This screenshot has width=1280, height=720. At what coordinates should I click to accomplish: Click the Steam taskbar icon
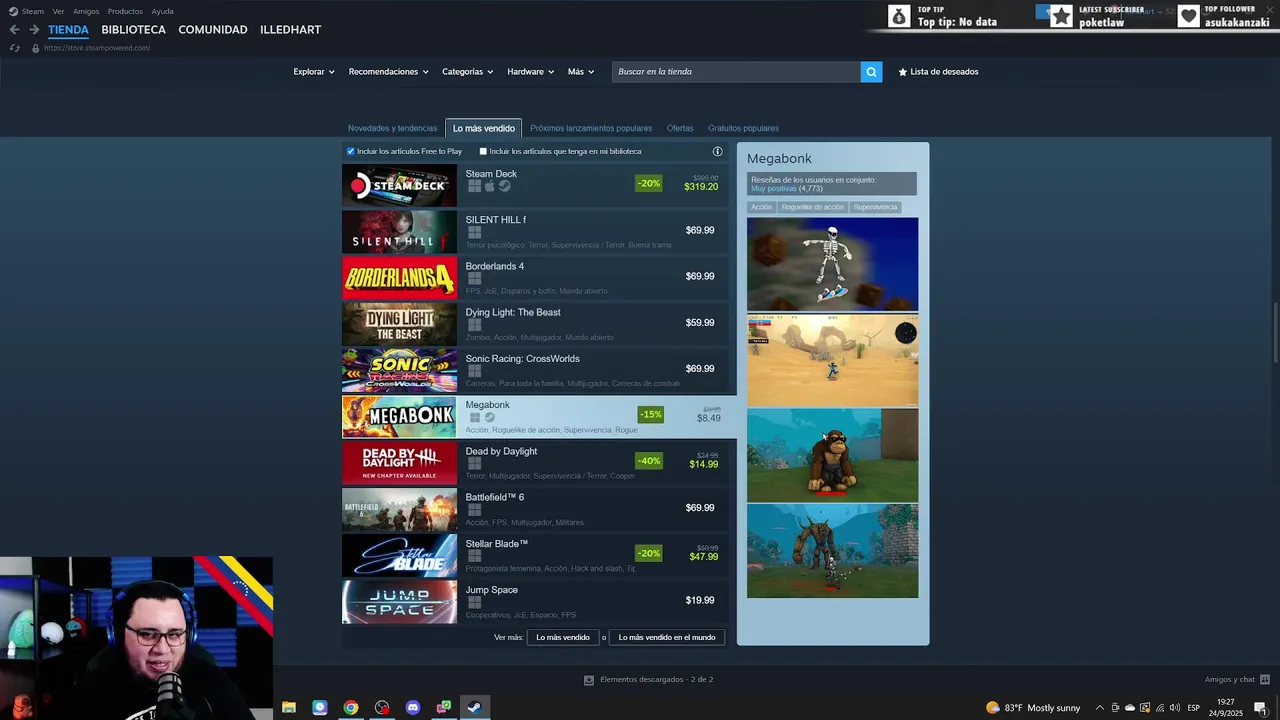pyautogui.click(x=475, y=707)
